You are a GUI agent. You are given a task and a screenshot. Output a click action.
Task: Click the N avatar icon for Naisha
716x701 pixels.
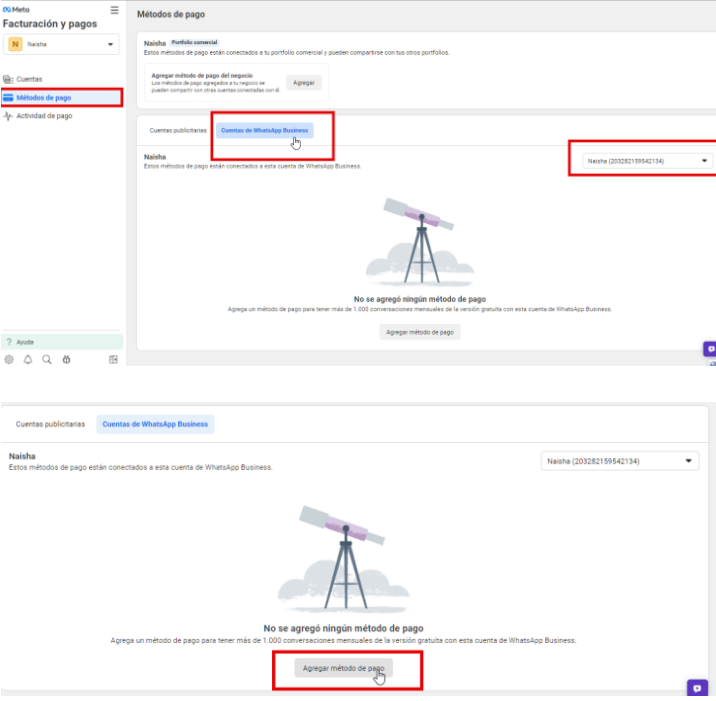pyautogui.click(x=15, y=44)
